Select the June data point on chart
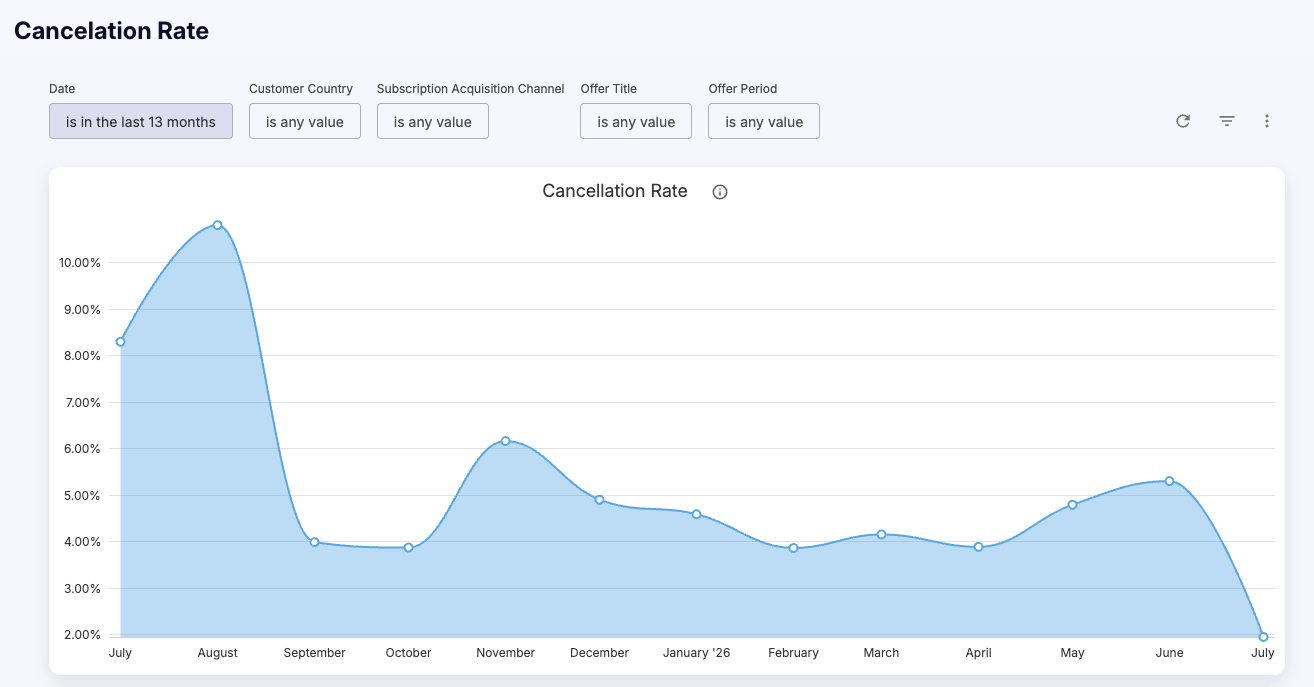The height and width of the screenshot is (687, 1314). point(1169,481)
